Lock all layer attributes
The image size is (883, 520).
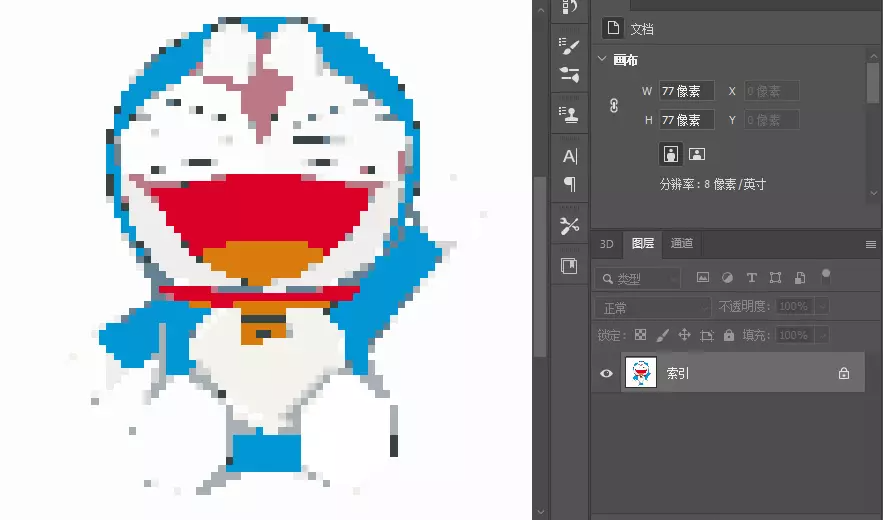coord(729,335)
